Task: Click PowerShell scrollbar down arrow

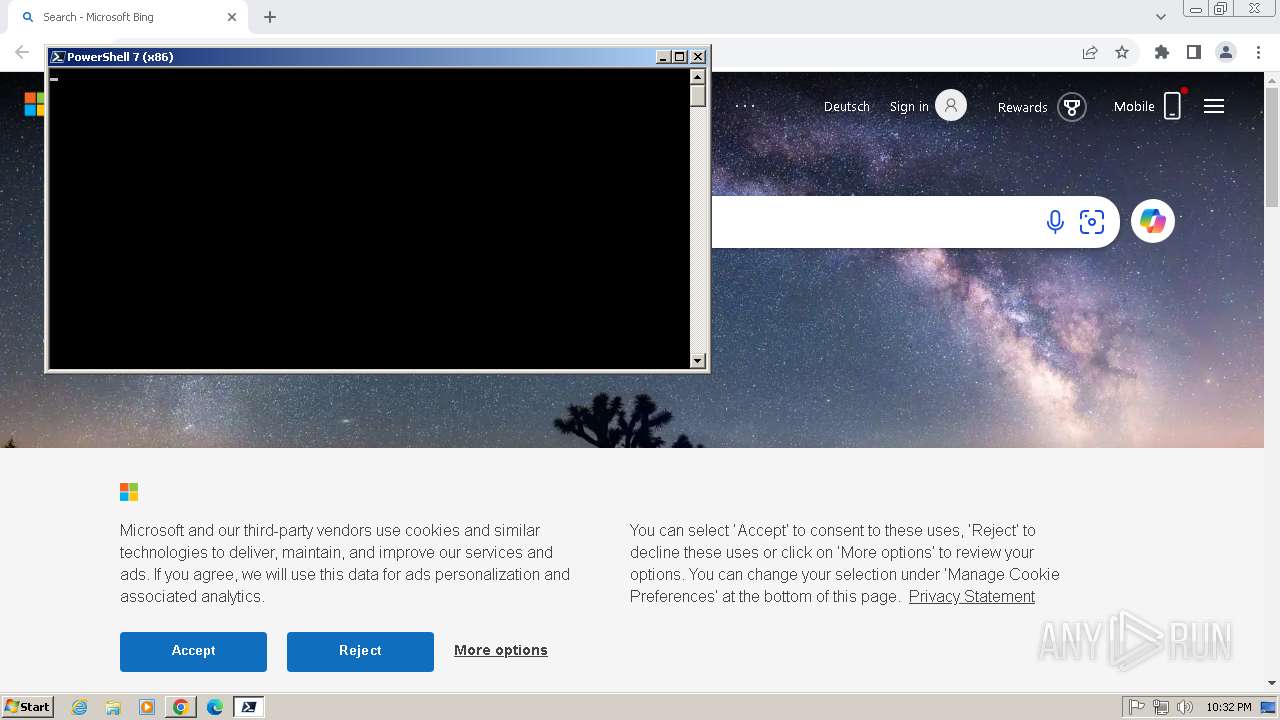Action: (698, 360)
